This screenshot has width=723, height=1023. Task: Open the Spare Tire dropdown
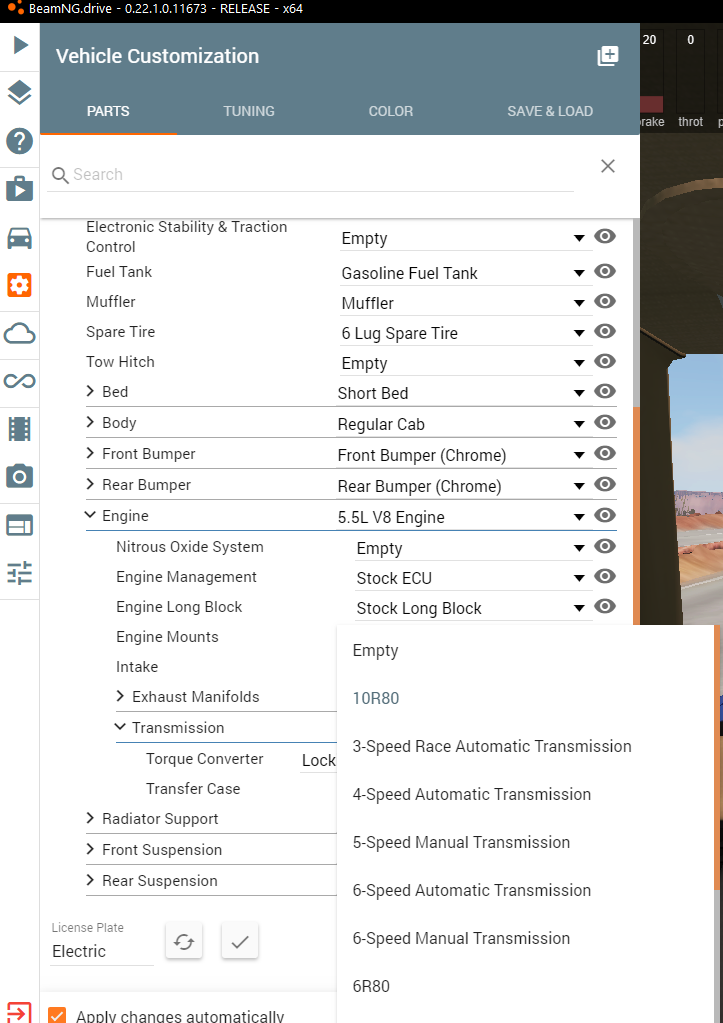click(466, 333)
